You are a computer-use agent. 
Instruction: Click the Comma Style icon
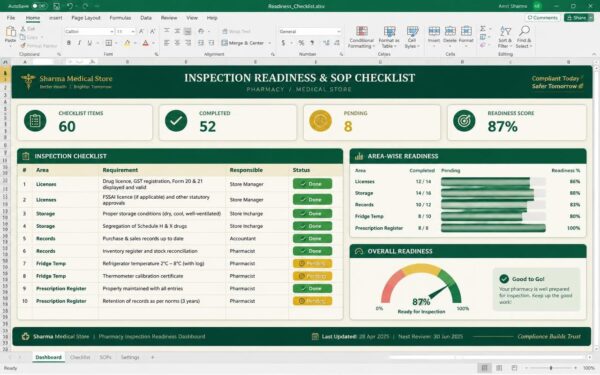tap(312, 43)
